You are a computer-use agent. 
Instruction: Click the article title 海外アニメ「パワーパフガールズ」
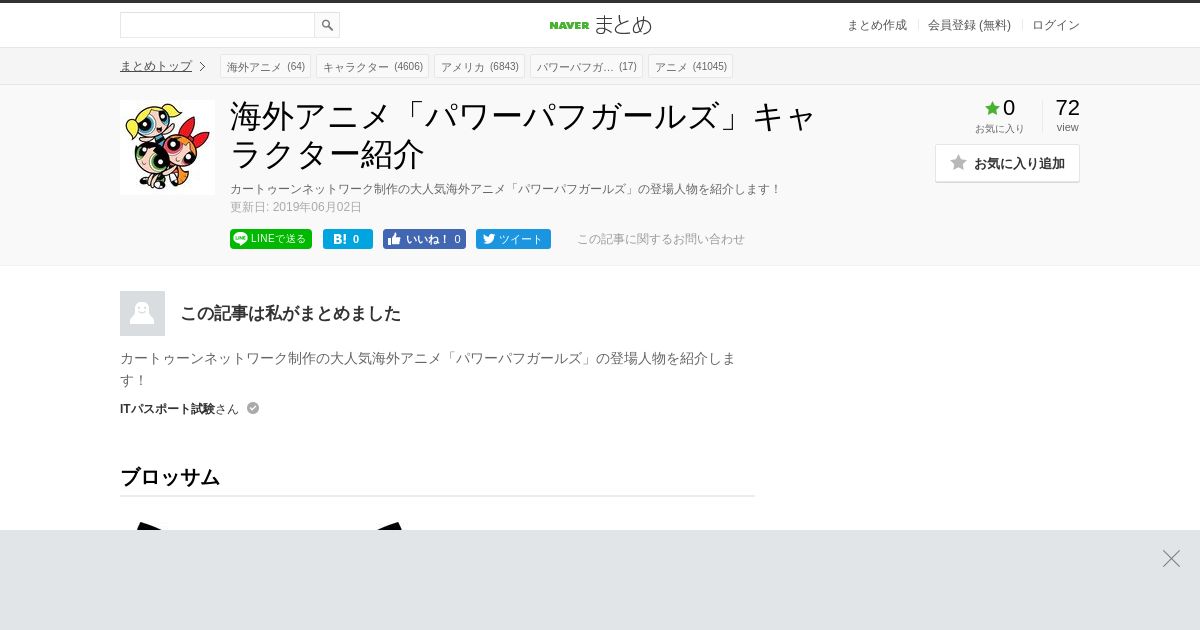click(x=523, y=135)
